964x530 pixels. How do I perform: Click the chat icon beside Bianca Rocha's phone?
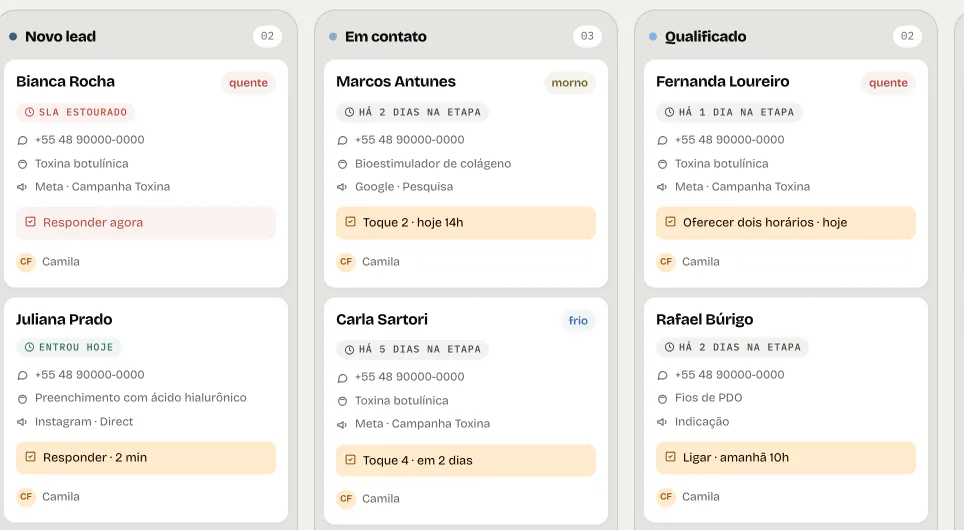(23, 140)
